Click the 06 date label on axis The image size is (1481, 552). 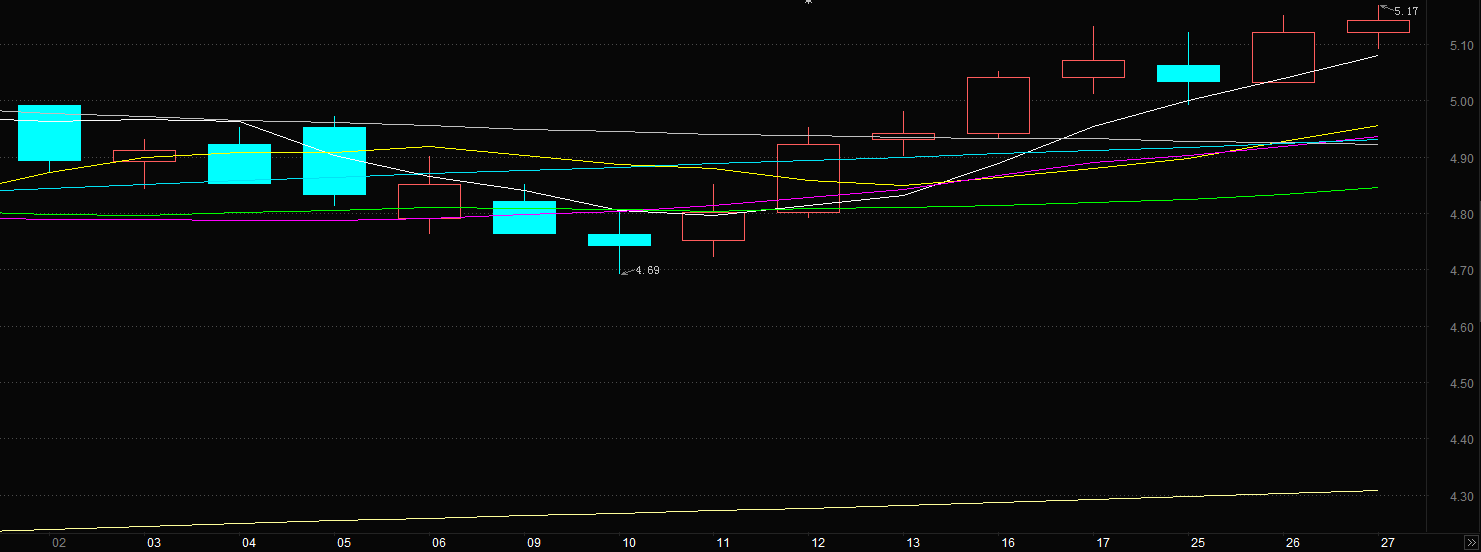pos(439,543)
